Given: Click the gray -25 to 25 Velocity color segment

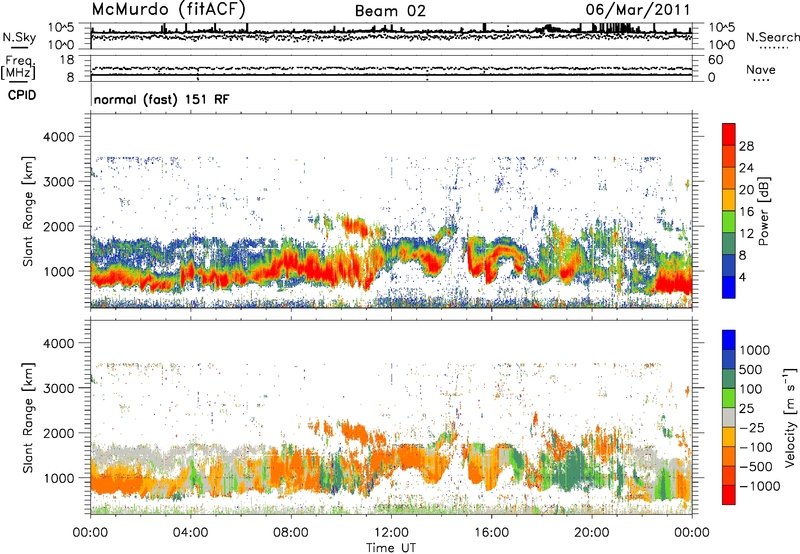Looking at the screenshot, I should click(729, 418).
